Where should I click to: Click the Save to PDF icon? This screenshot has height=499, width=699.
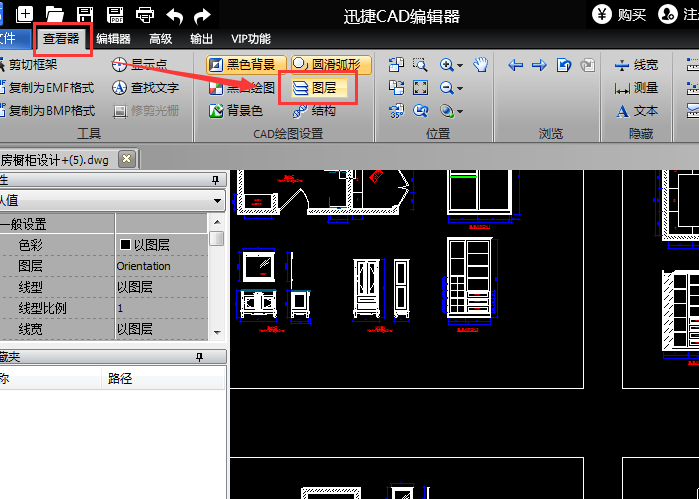tap(115, 15)
